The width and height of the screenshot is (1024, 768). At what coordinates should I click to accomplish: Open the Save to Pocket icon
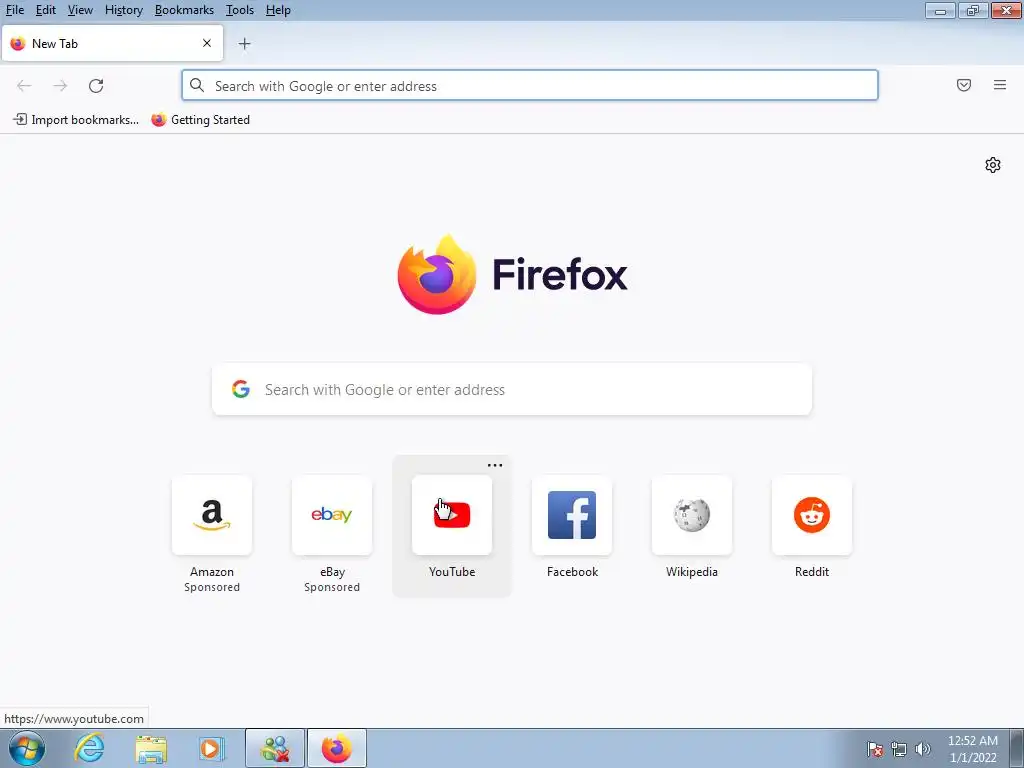pos(964,85)
